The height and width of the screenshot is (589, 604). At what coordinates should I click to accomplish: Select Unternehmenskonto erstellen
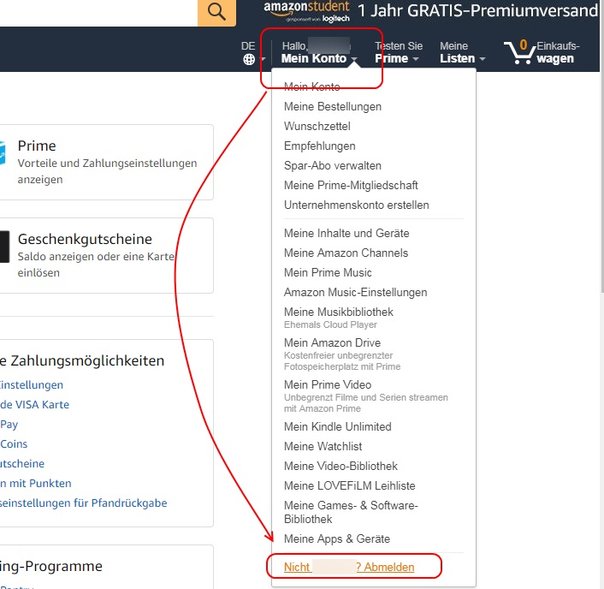[x=356, y=205]
